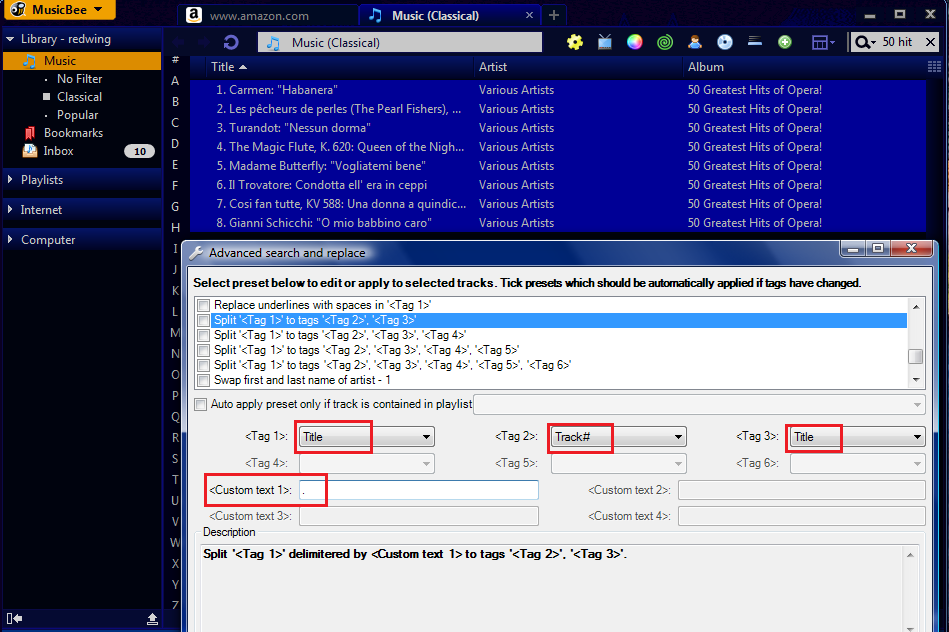Viewport: 949px width, 632px height.
Task: Open the playlist selection dropdown
Action: [699, 404]
